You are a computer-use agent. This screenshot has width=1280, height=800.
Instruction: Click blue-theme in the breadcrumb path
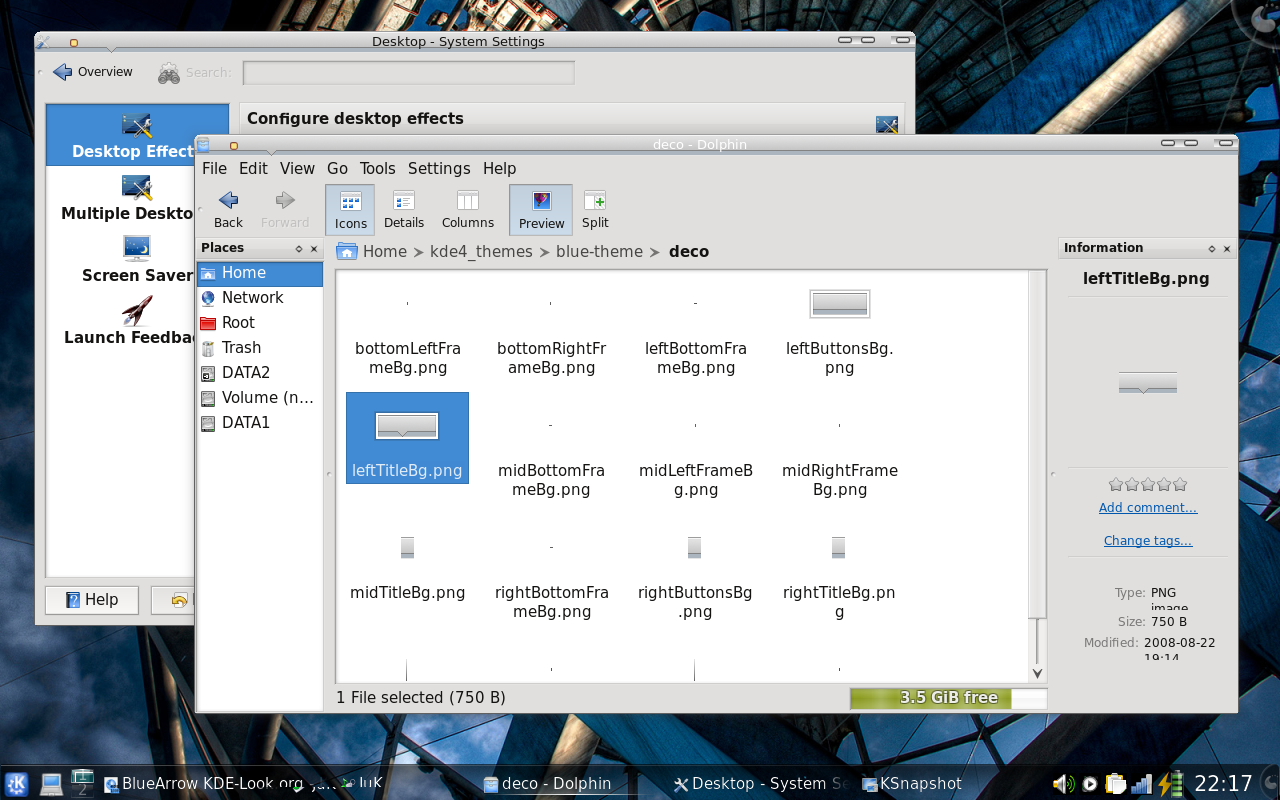(x=599, y=252)
